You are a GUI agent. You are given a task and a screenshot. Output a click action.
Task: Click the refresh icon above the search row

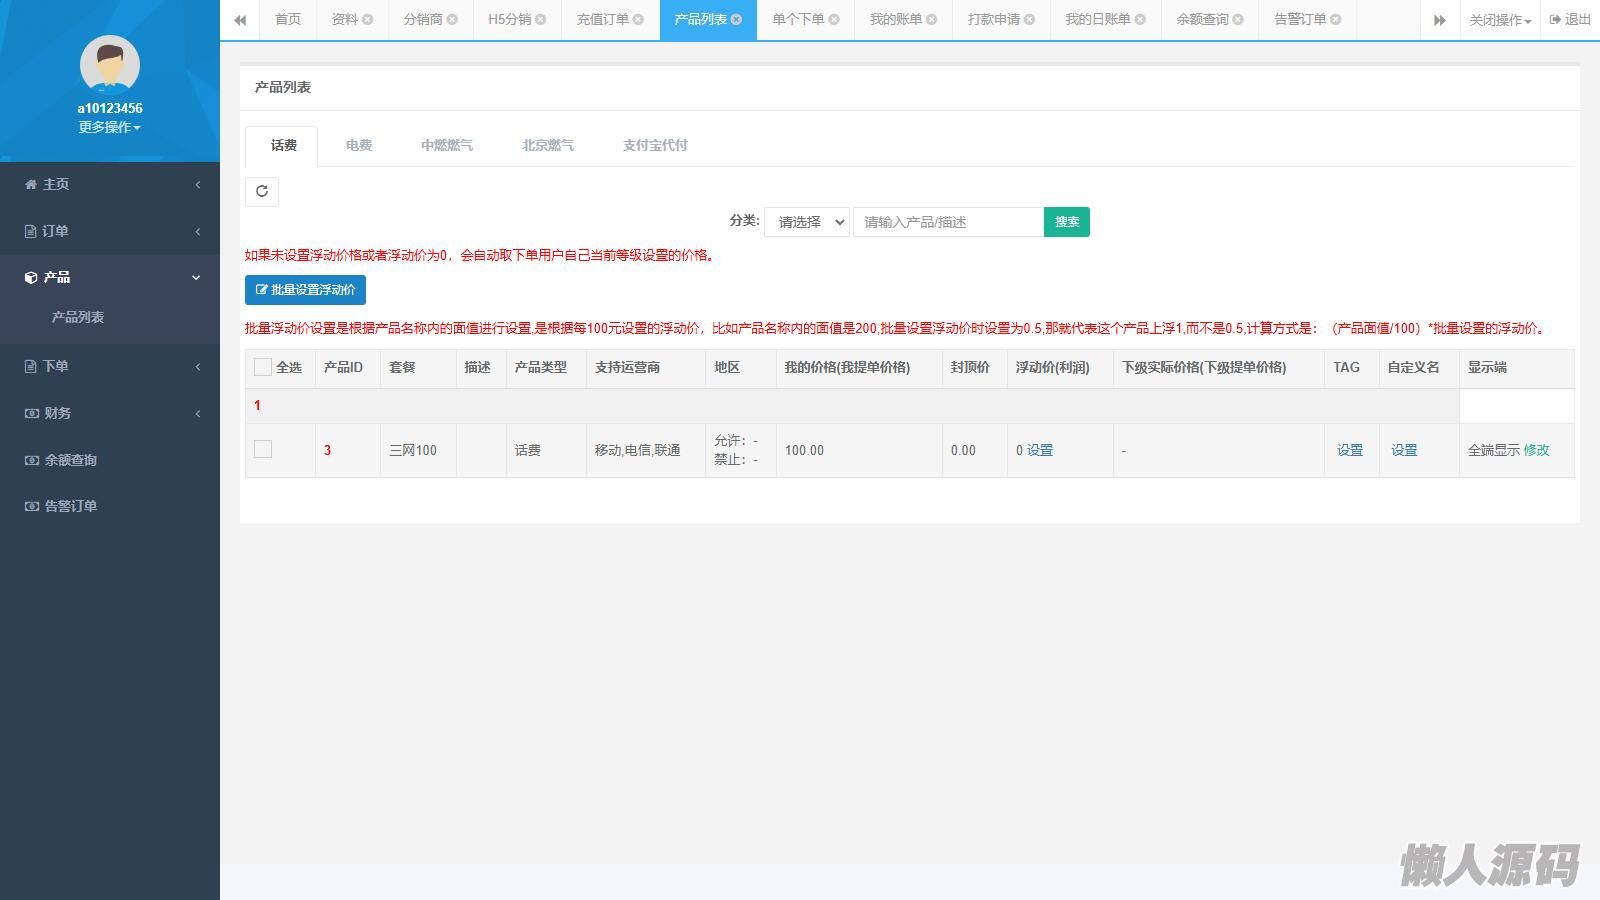tap(262, 191)
